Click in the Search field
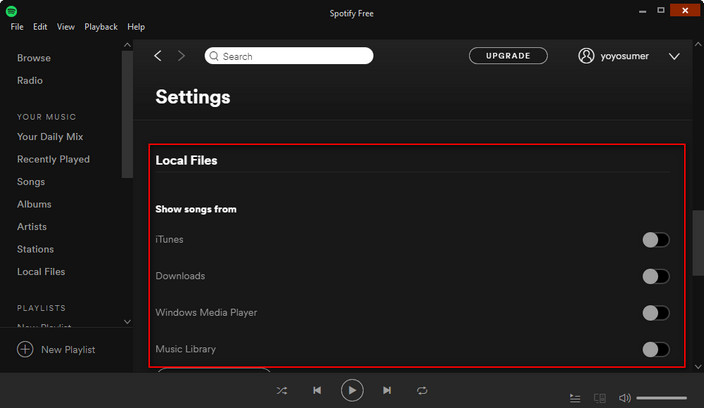Screen dimensions: 704x408 click(289, 56)
